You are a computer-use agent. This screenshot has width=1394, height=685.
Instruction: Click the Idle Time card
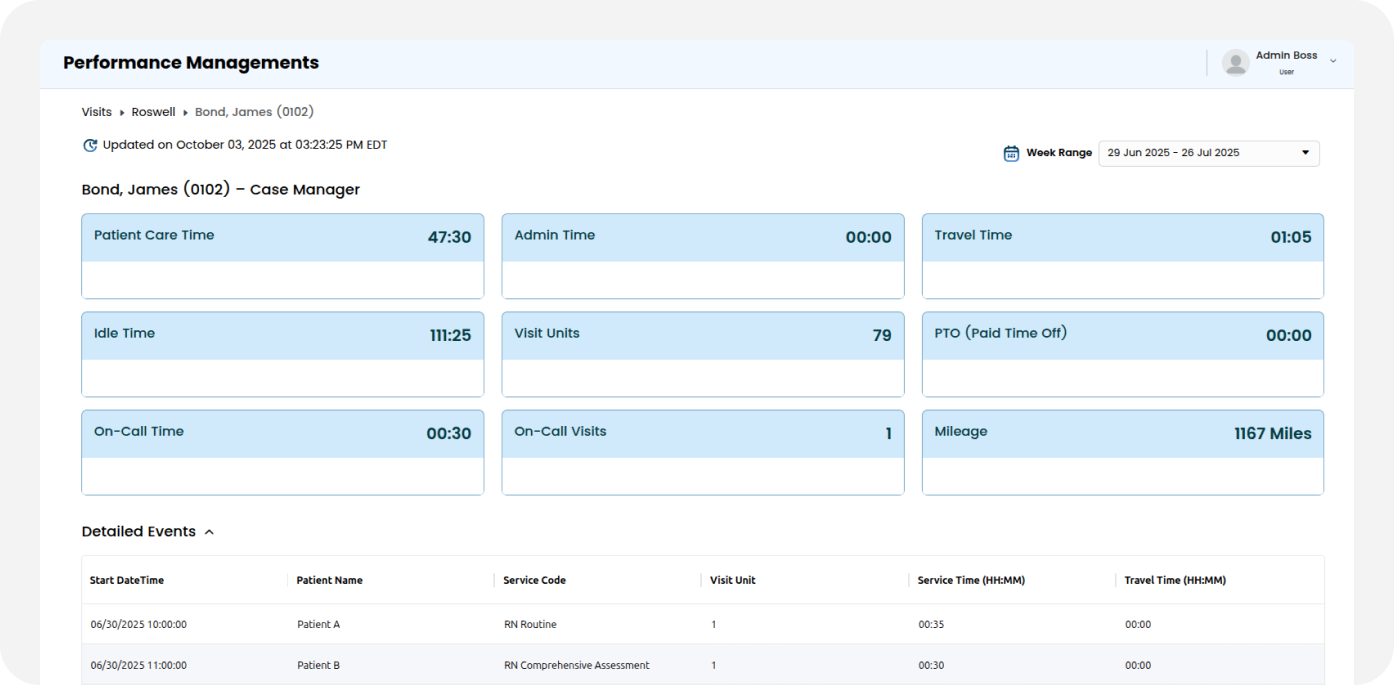tap(282, 354)
